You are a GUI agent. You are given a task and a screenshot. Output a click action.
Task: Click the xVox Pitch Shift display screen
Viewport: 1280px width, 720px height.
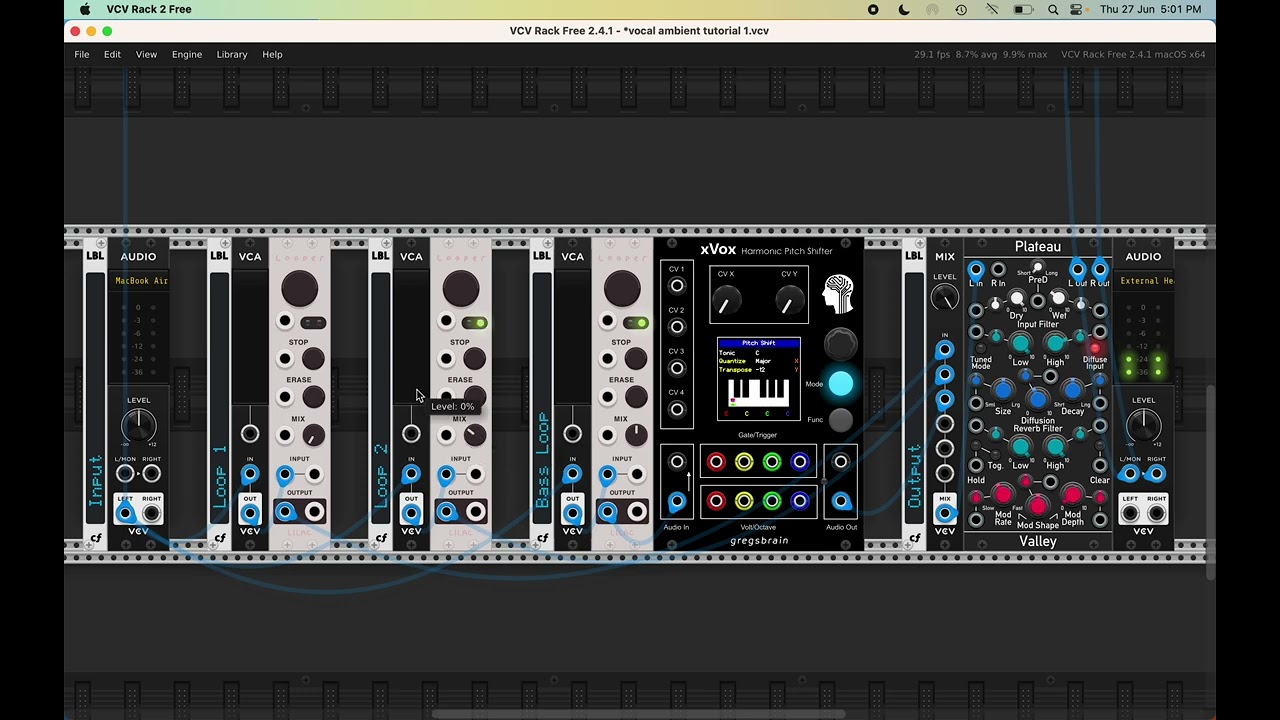pyautogui.click(x=758, y=379)
